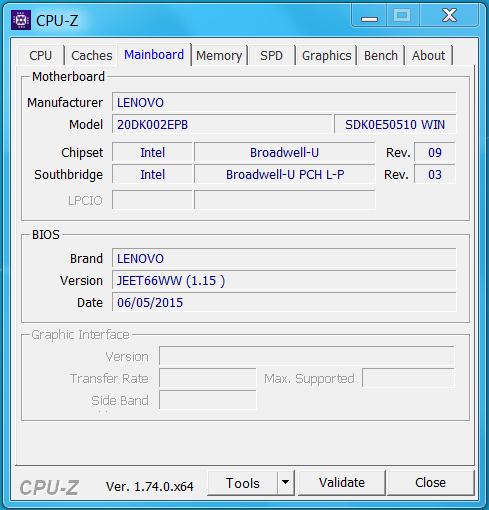Click the Model 20DK002EPB field
Image resolution: width=489 pixels, height=510 pixels.
click(222, 124)
